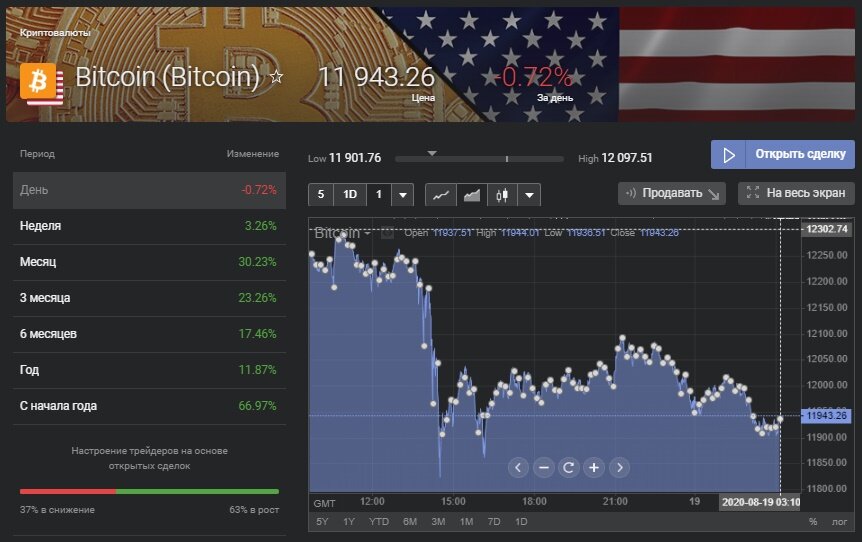This screenshot has height=542, width=862.
Task: Select the area chart type icon
Action: coord(471,194)
